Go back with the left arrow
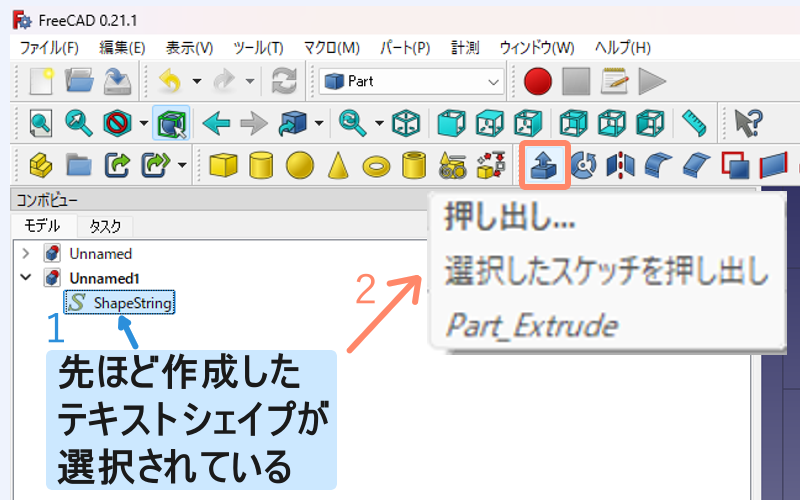 pyautogui.click(x=216, y=123)
